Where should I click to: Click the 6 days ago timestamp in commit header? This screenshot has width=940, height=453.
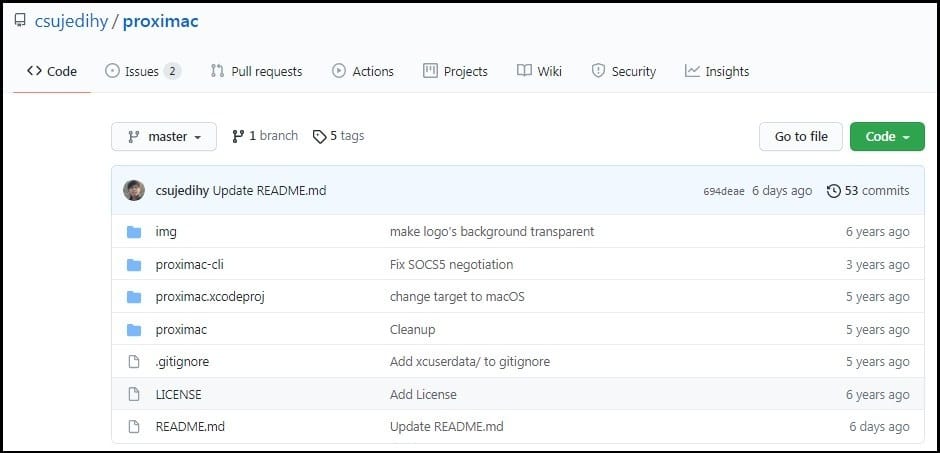pyautogui.click(x=782, y=191)
